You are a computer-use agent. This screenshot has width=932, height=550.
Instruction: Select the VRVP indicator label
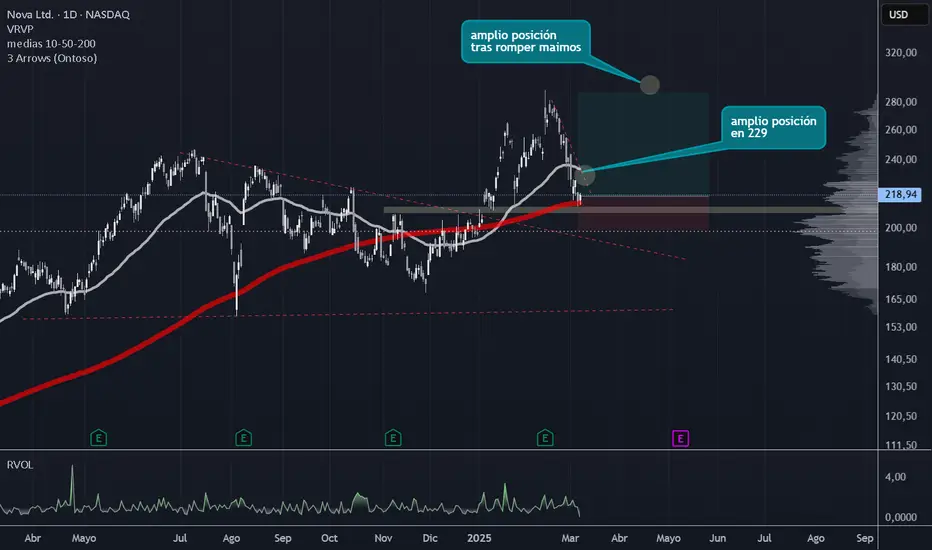[x=20, y=29]
